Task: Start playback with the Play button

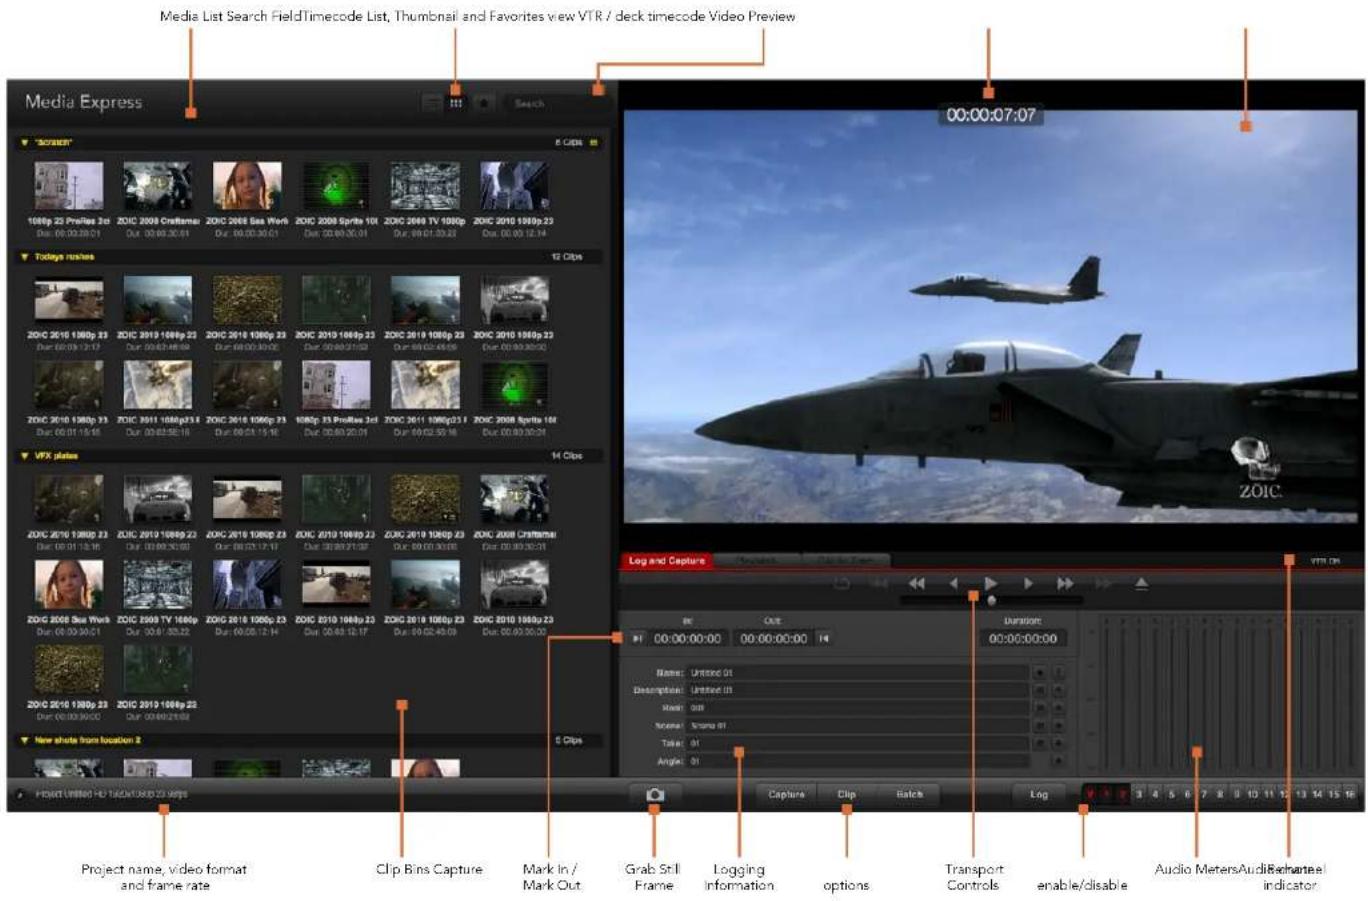Action: tap(990, 583)
